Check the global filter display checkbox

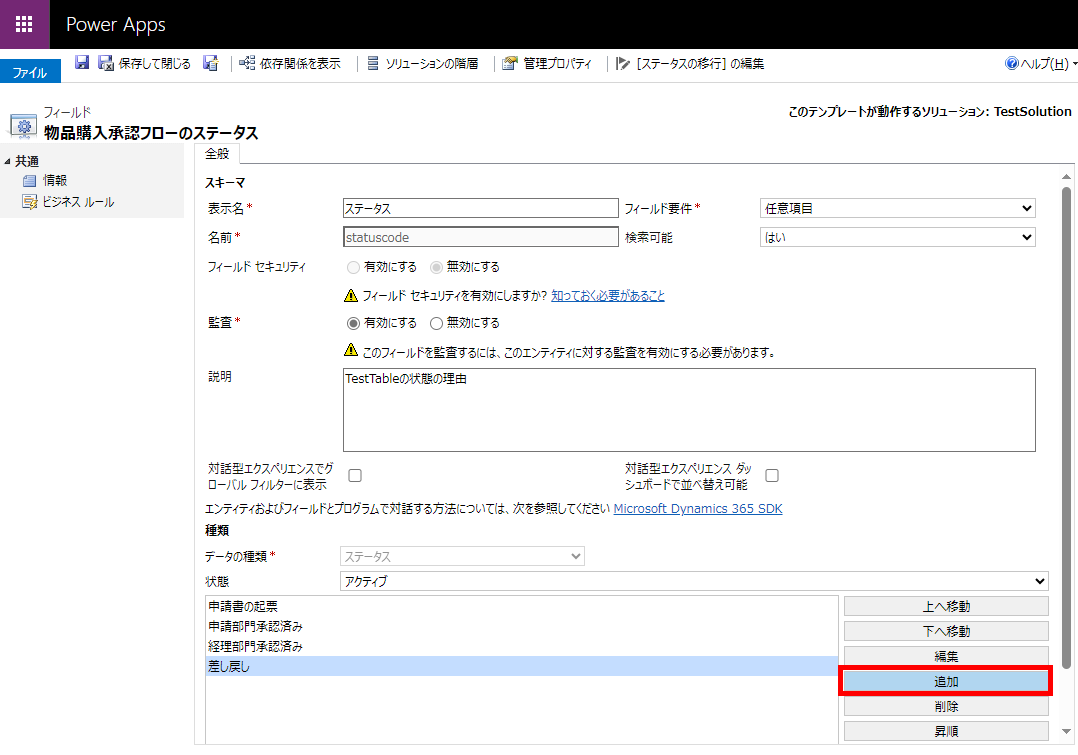[355, 475]
